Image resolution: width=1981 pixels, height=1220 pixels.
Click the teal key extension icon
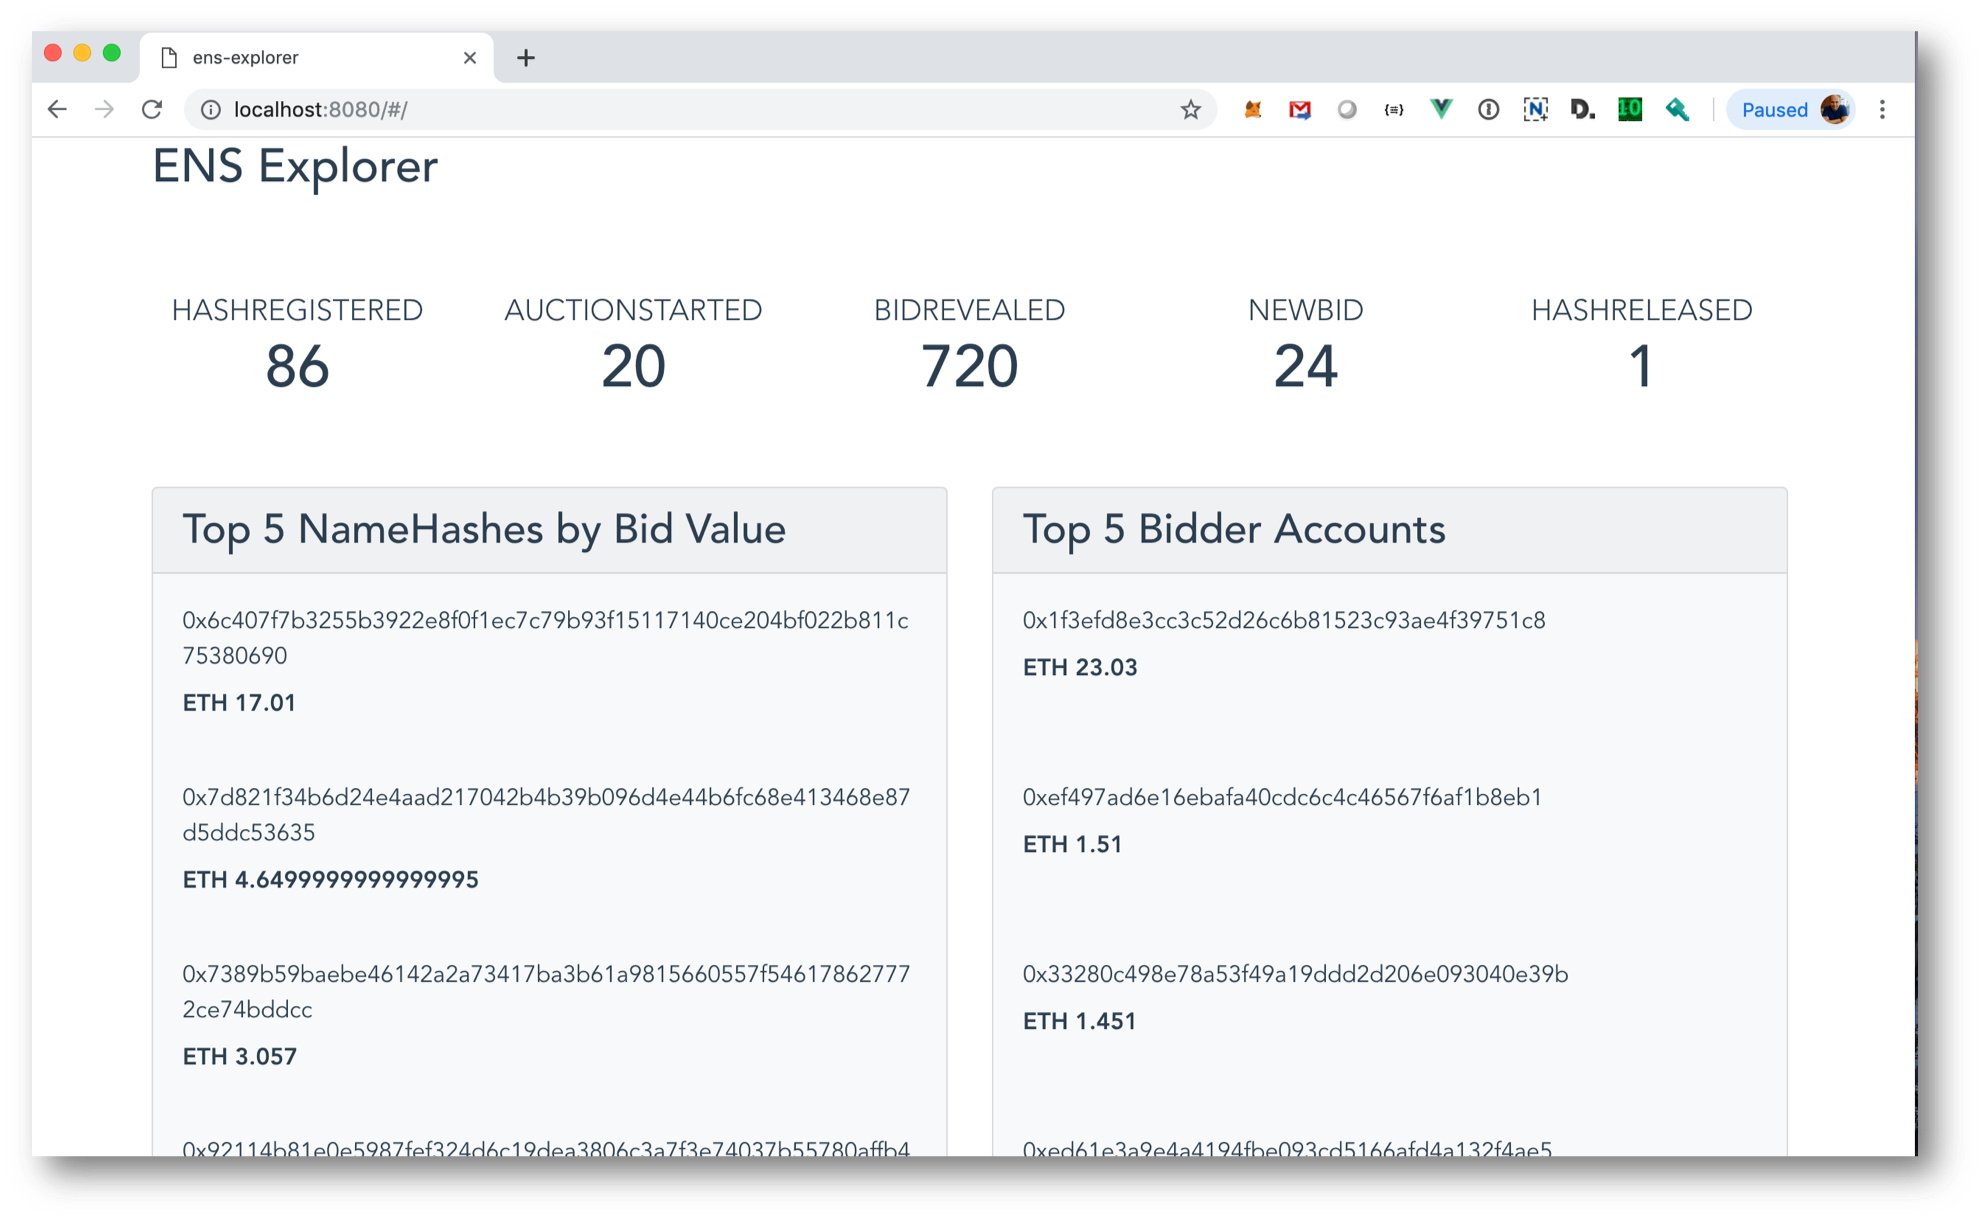1677,110
